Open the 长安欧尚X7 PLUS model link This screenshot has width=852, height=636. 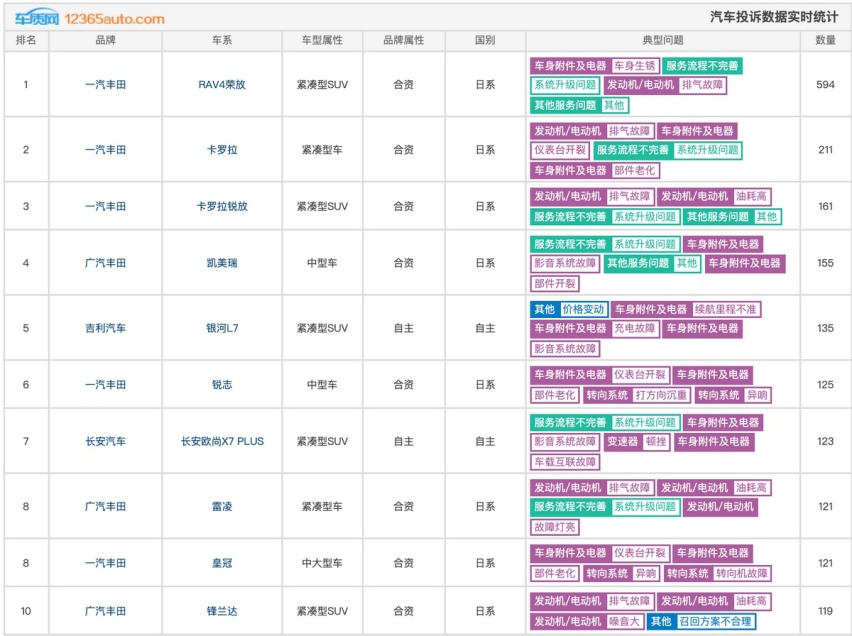[x=221, y=441]
